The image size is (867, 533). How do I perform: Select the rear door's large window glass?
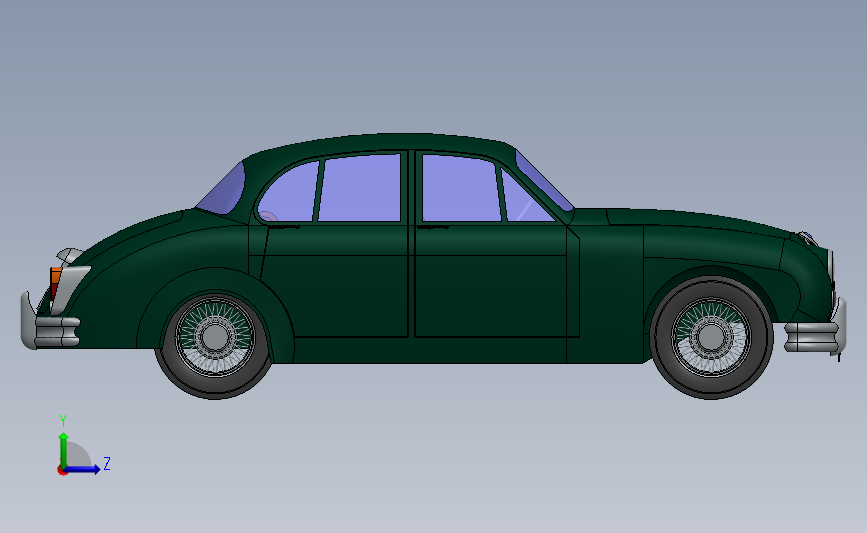(x=359, y=188)
